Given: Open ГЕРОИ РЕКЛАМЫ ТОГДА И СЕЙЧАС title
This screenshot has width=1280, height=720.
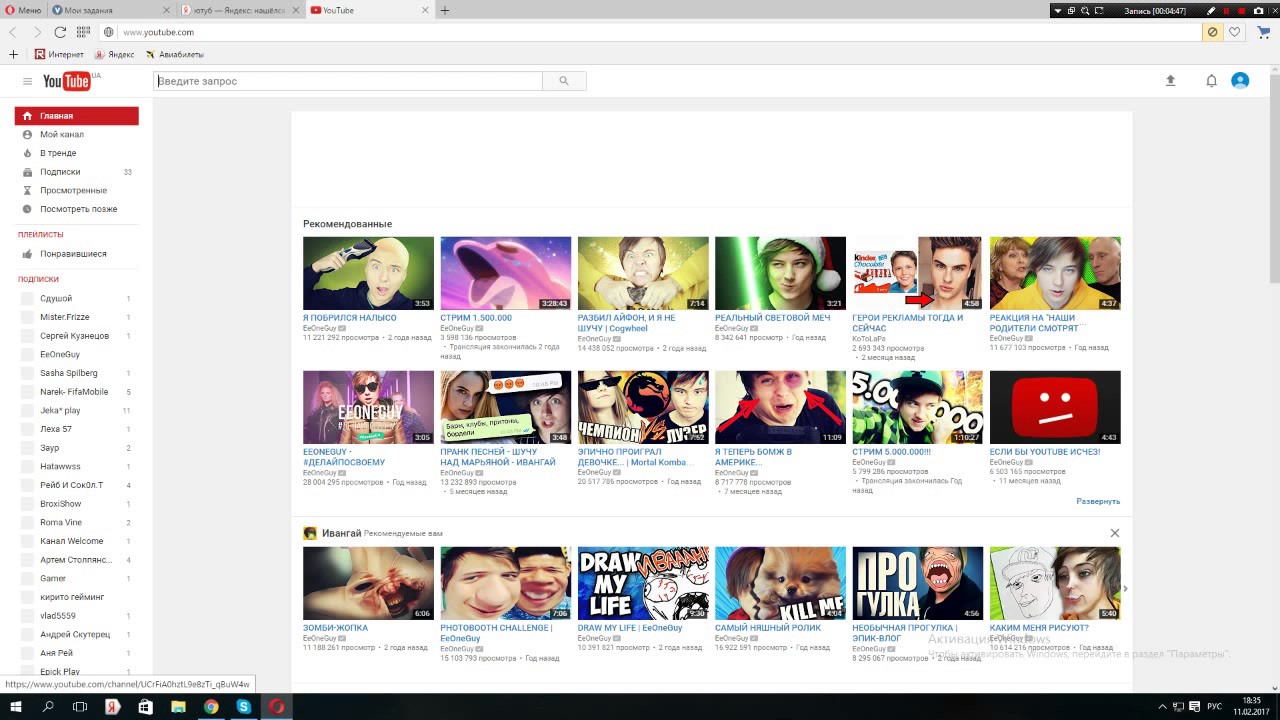Looking at the screenshot, I should point(908,322).
